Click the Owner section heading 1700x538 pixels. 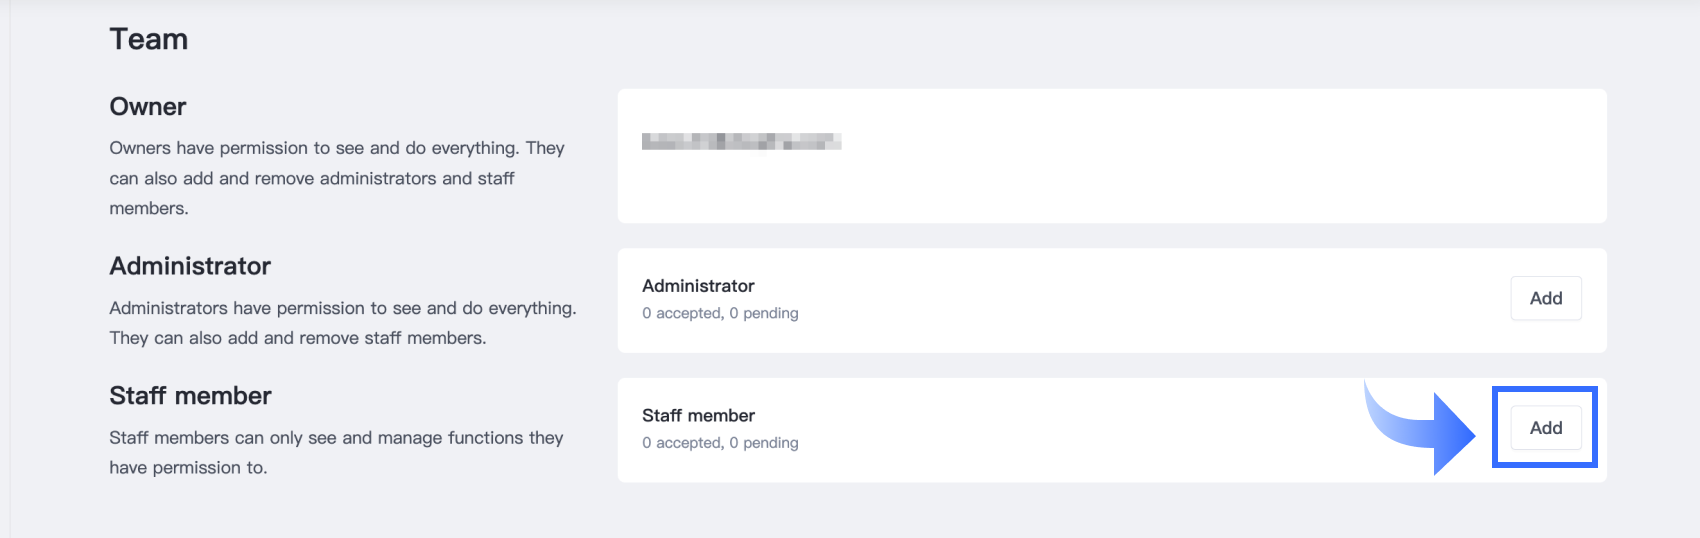[x=148, y=107]
